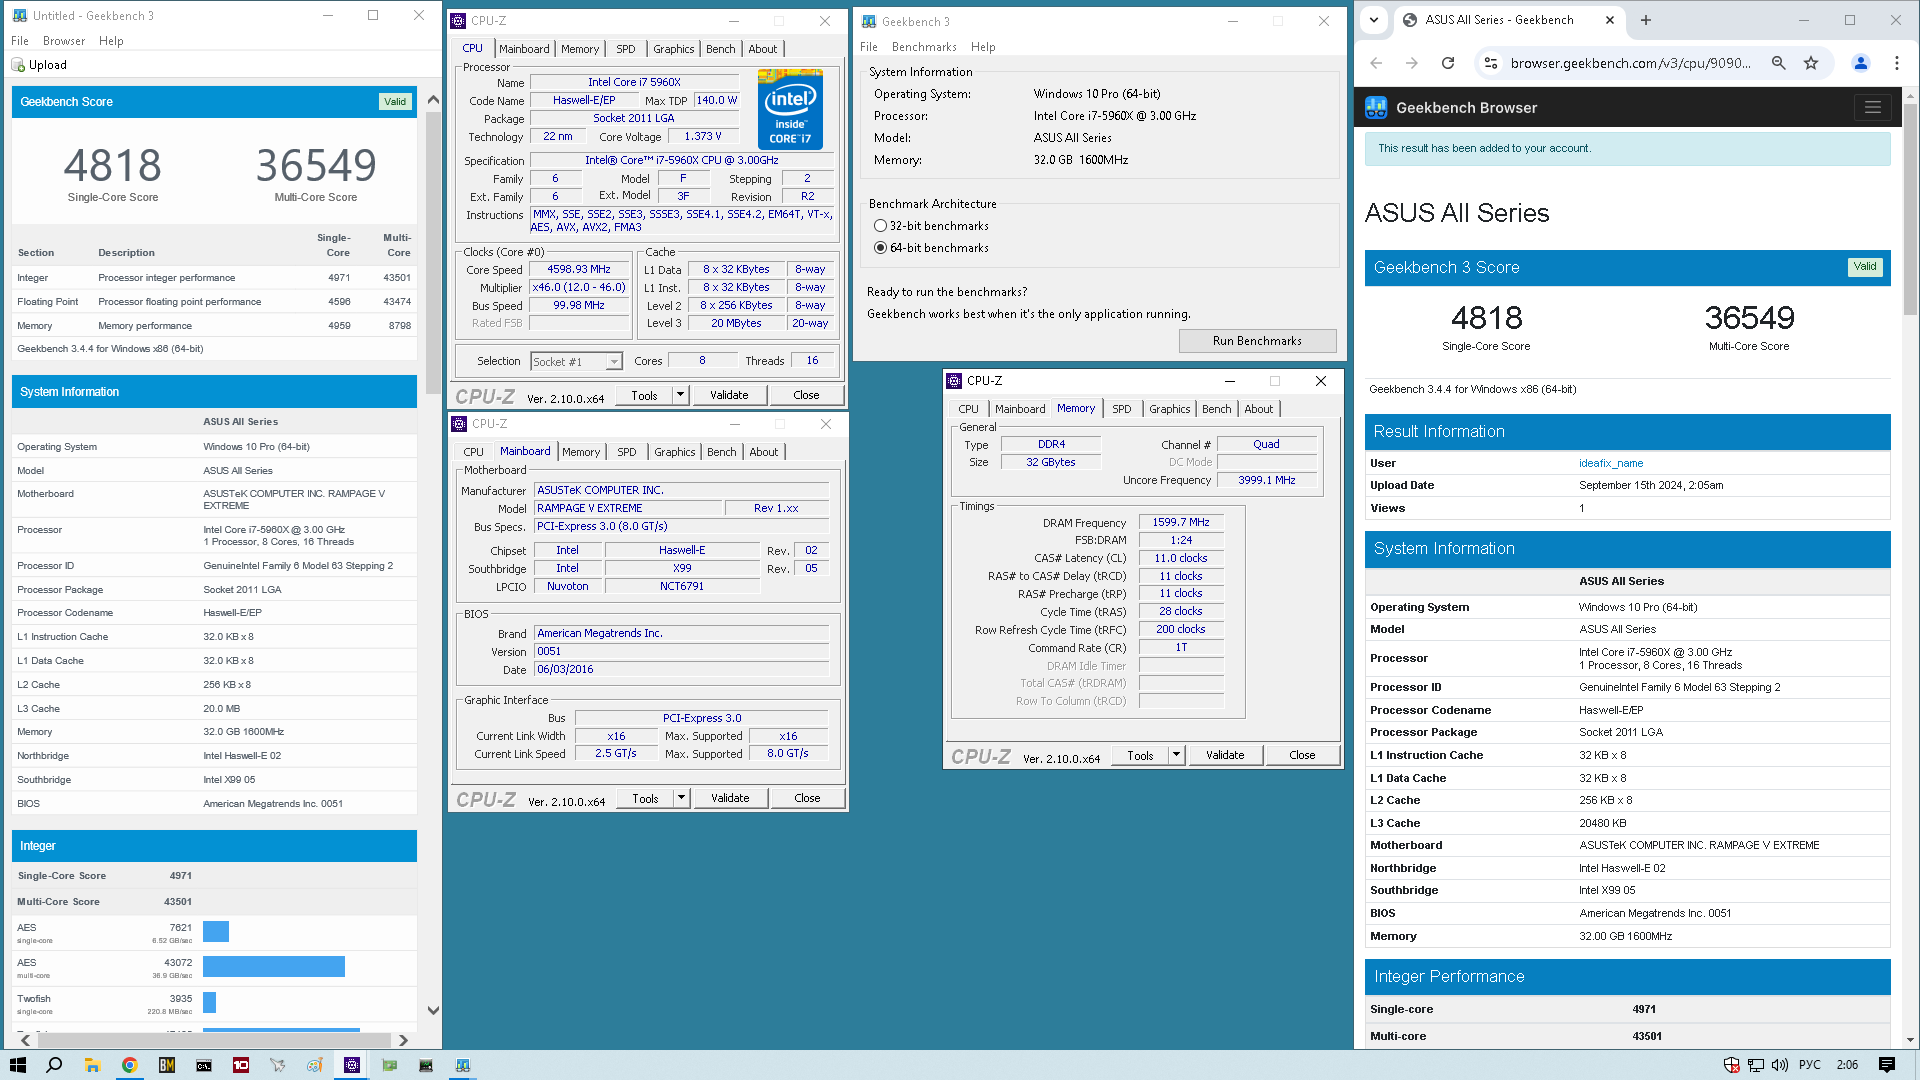Reload the Geekbench Browser page
This screenshot has width=1920, height=1080.
1447,63
